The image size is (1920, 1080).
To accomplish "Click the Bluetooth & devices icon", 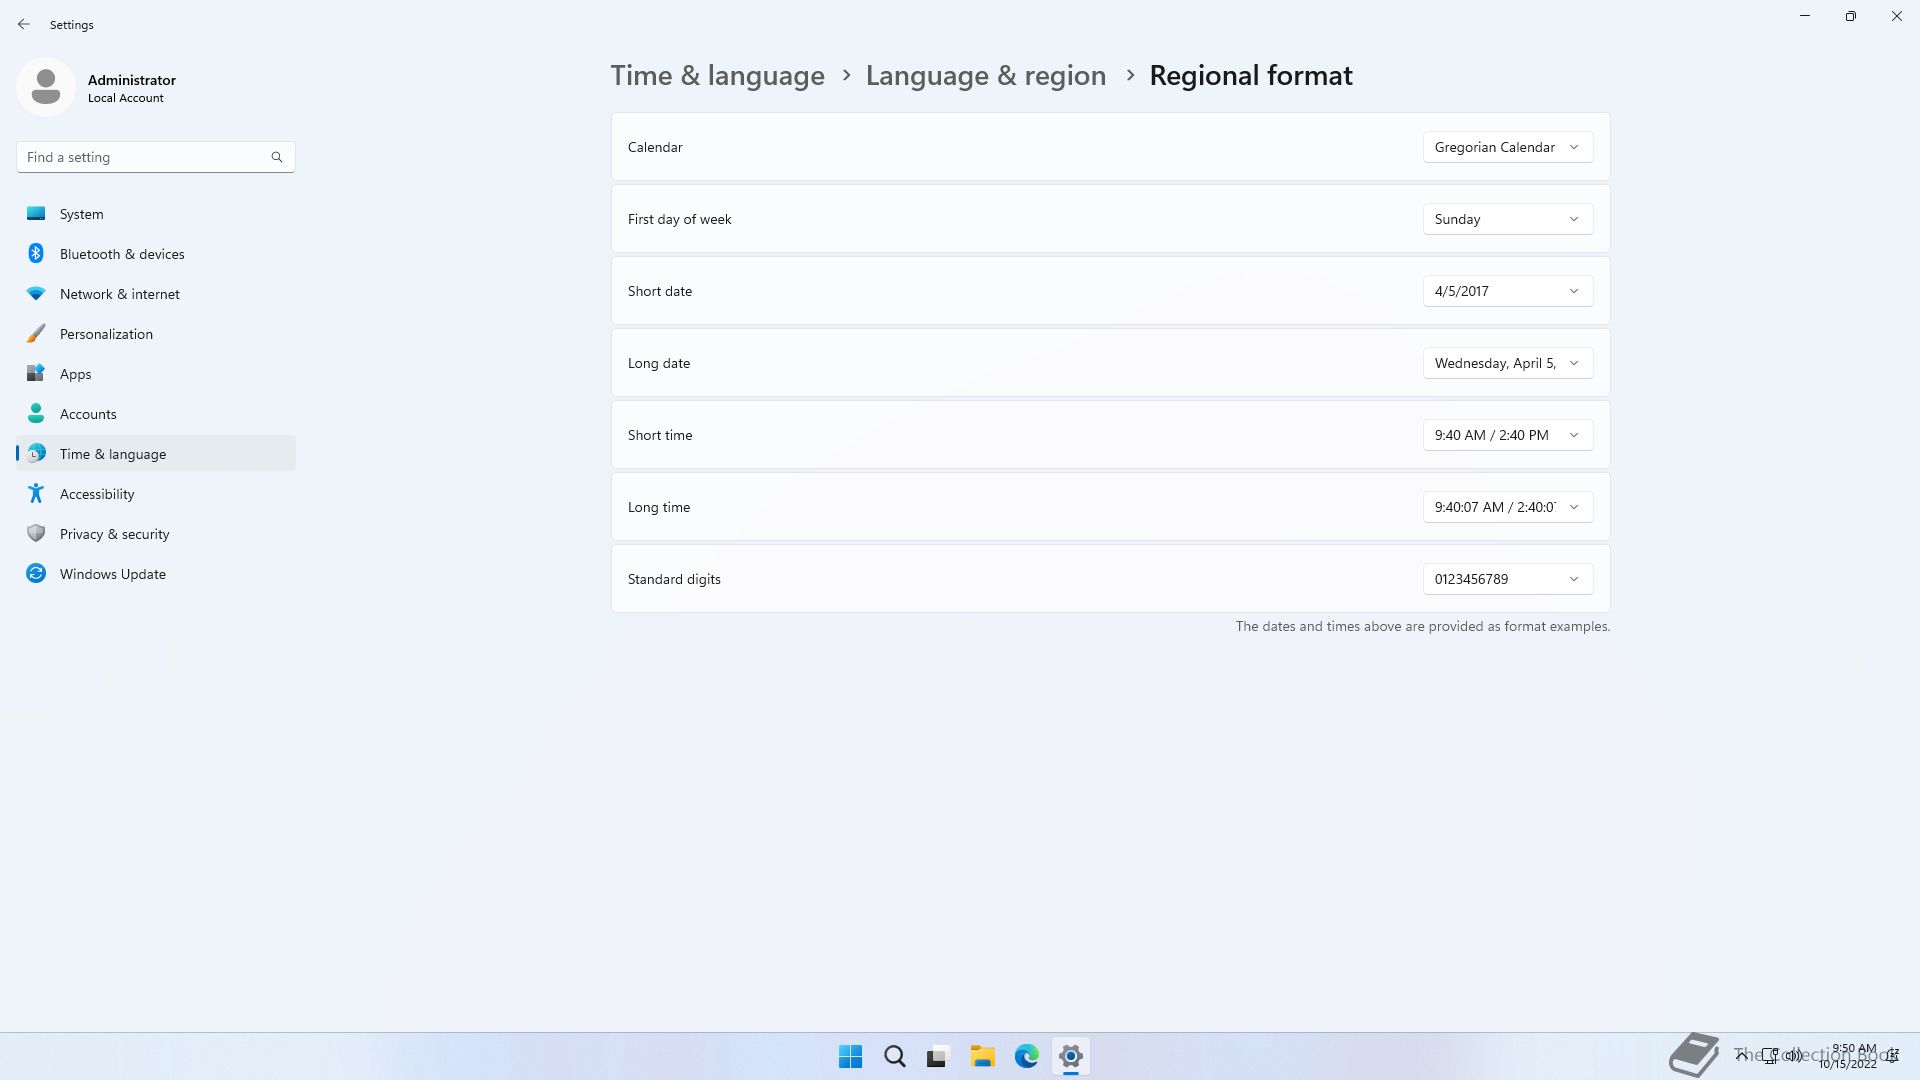I will point(36,253).
